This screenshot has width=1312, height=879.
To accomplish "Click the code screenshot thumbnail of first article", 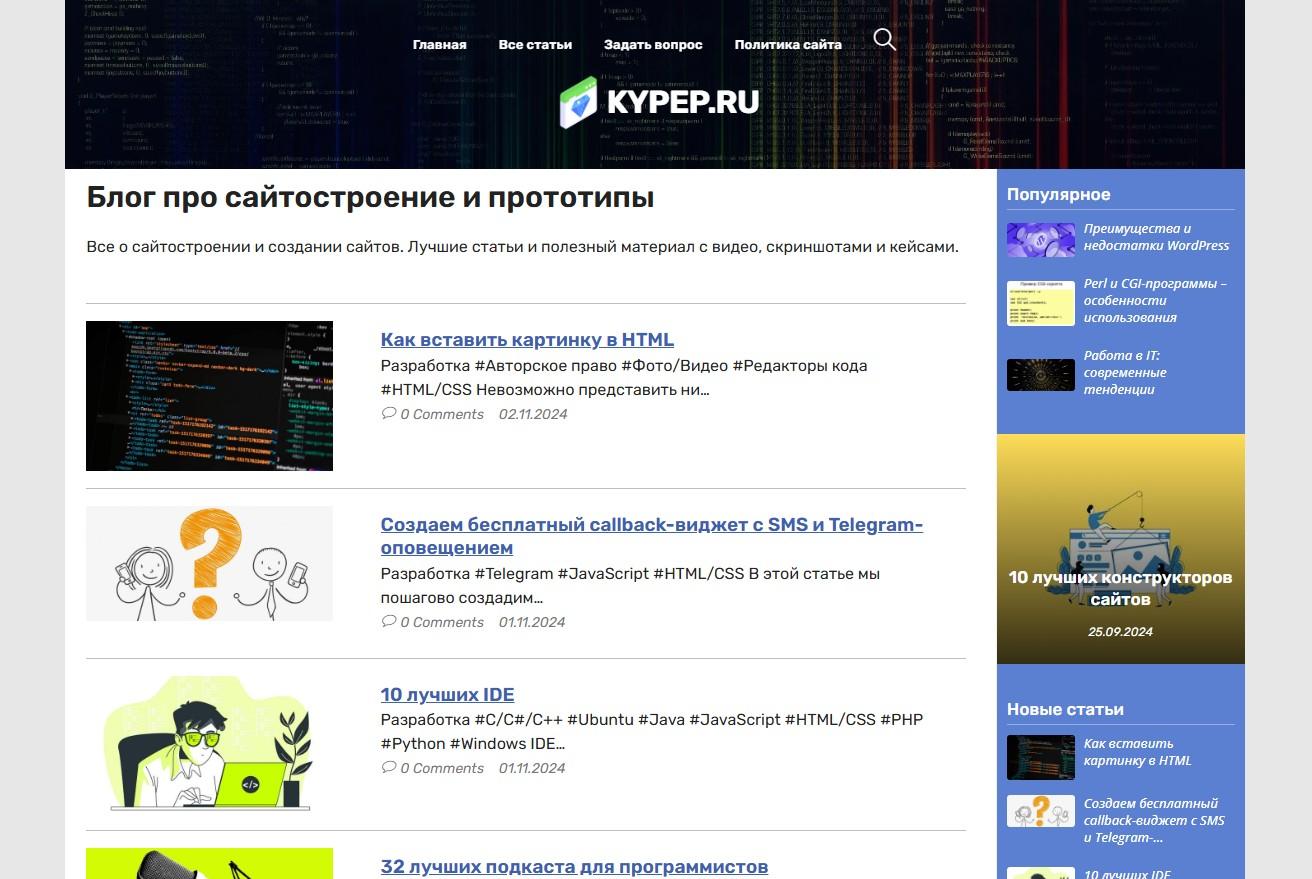I will point(209,396).
